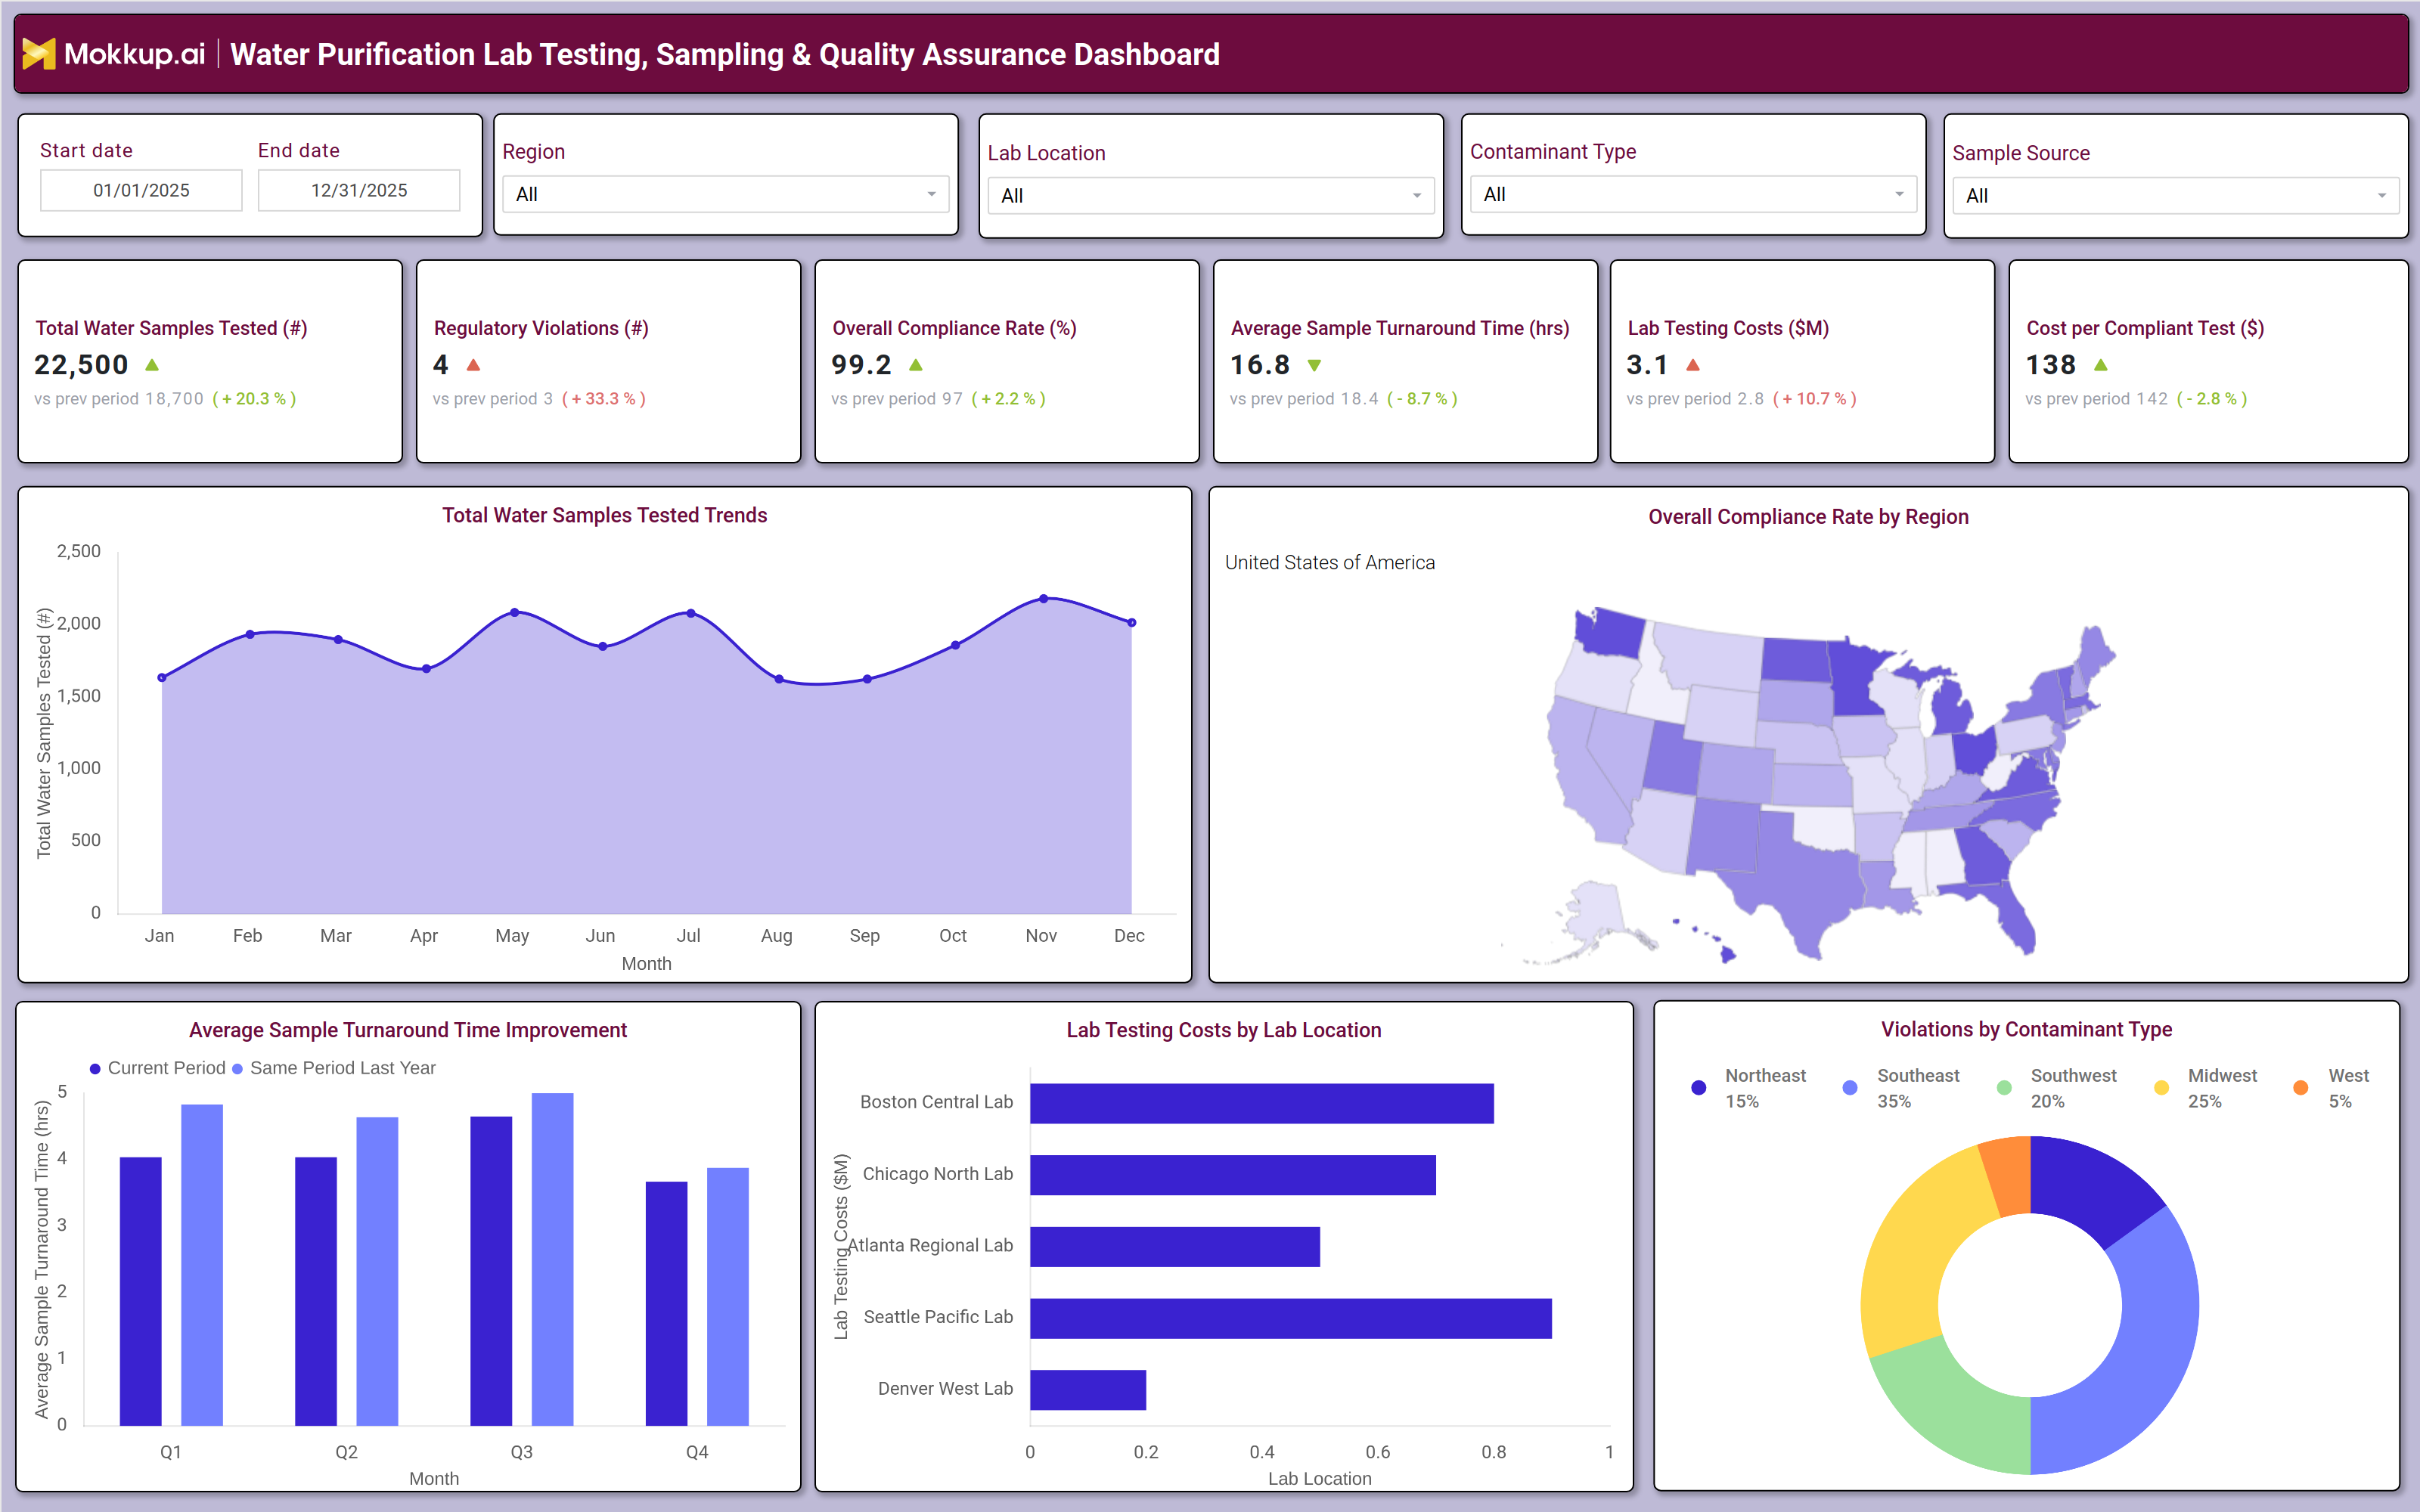Viewport: 2420px width, 1512px height.
Task: Open the Contaminant Type dropdown
Action: tap(1693, 194)
